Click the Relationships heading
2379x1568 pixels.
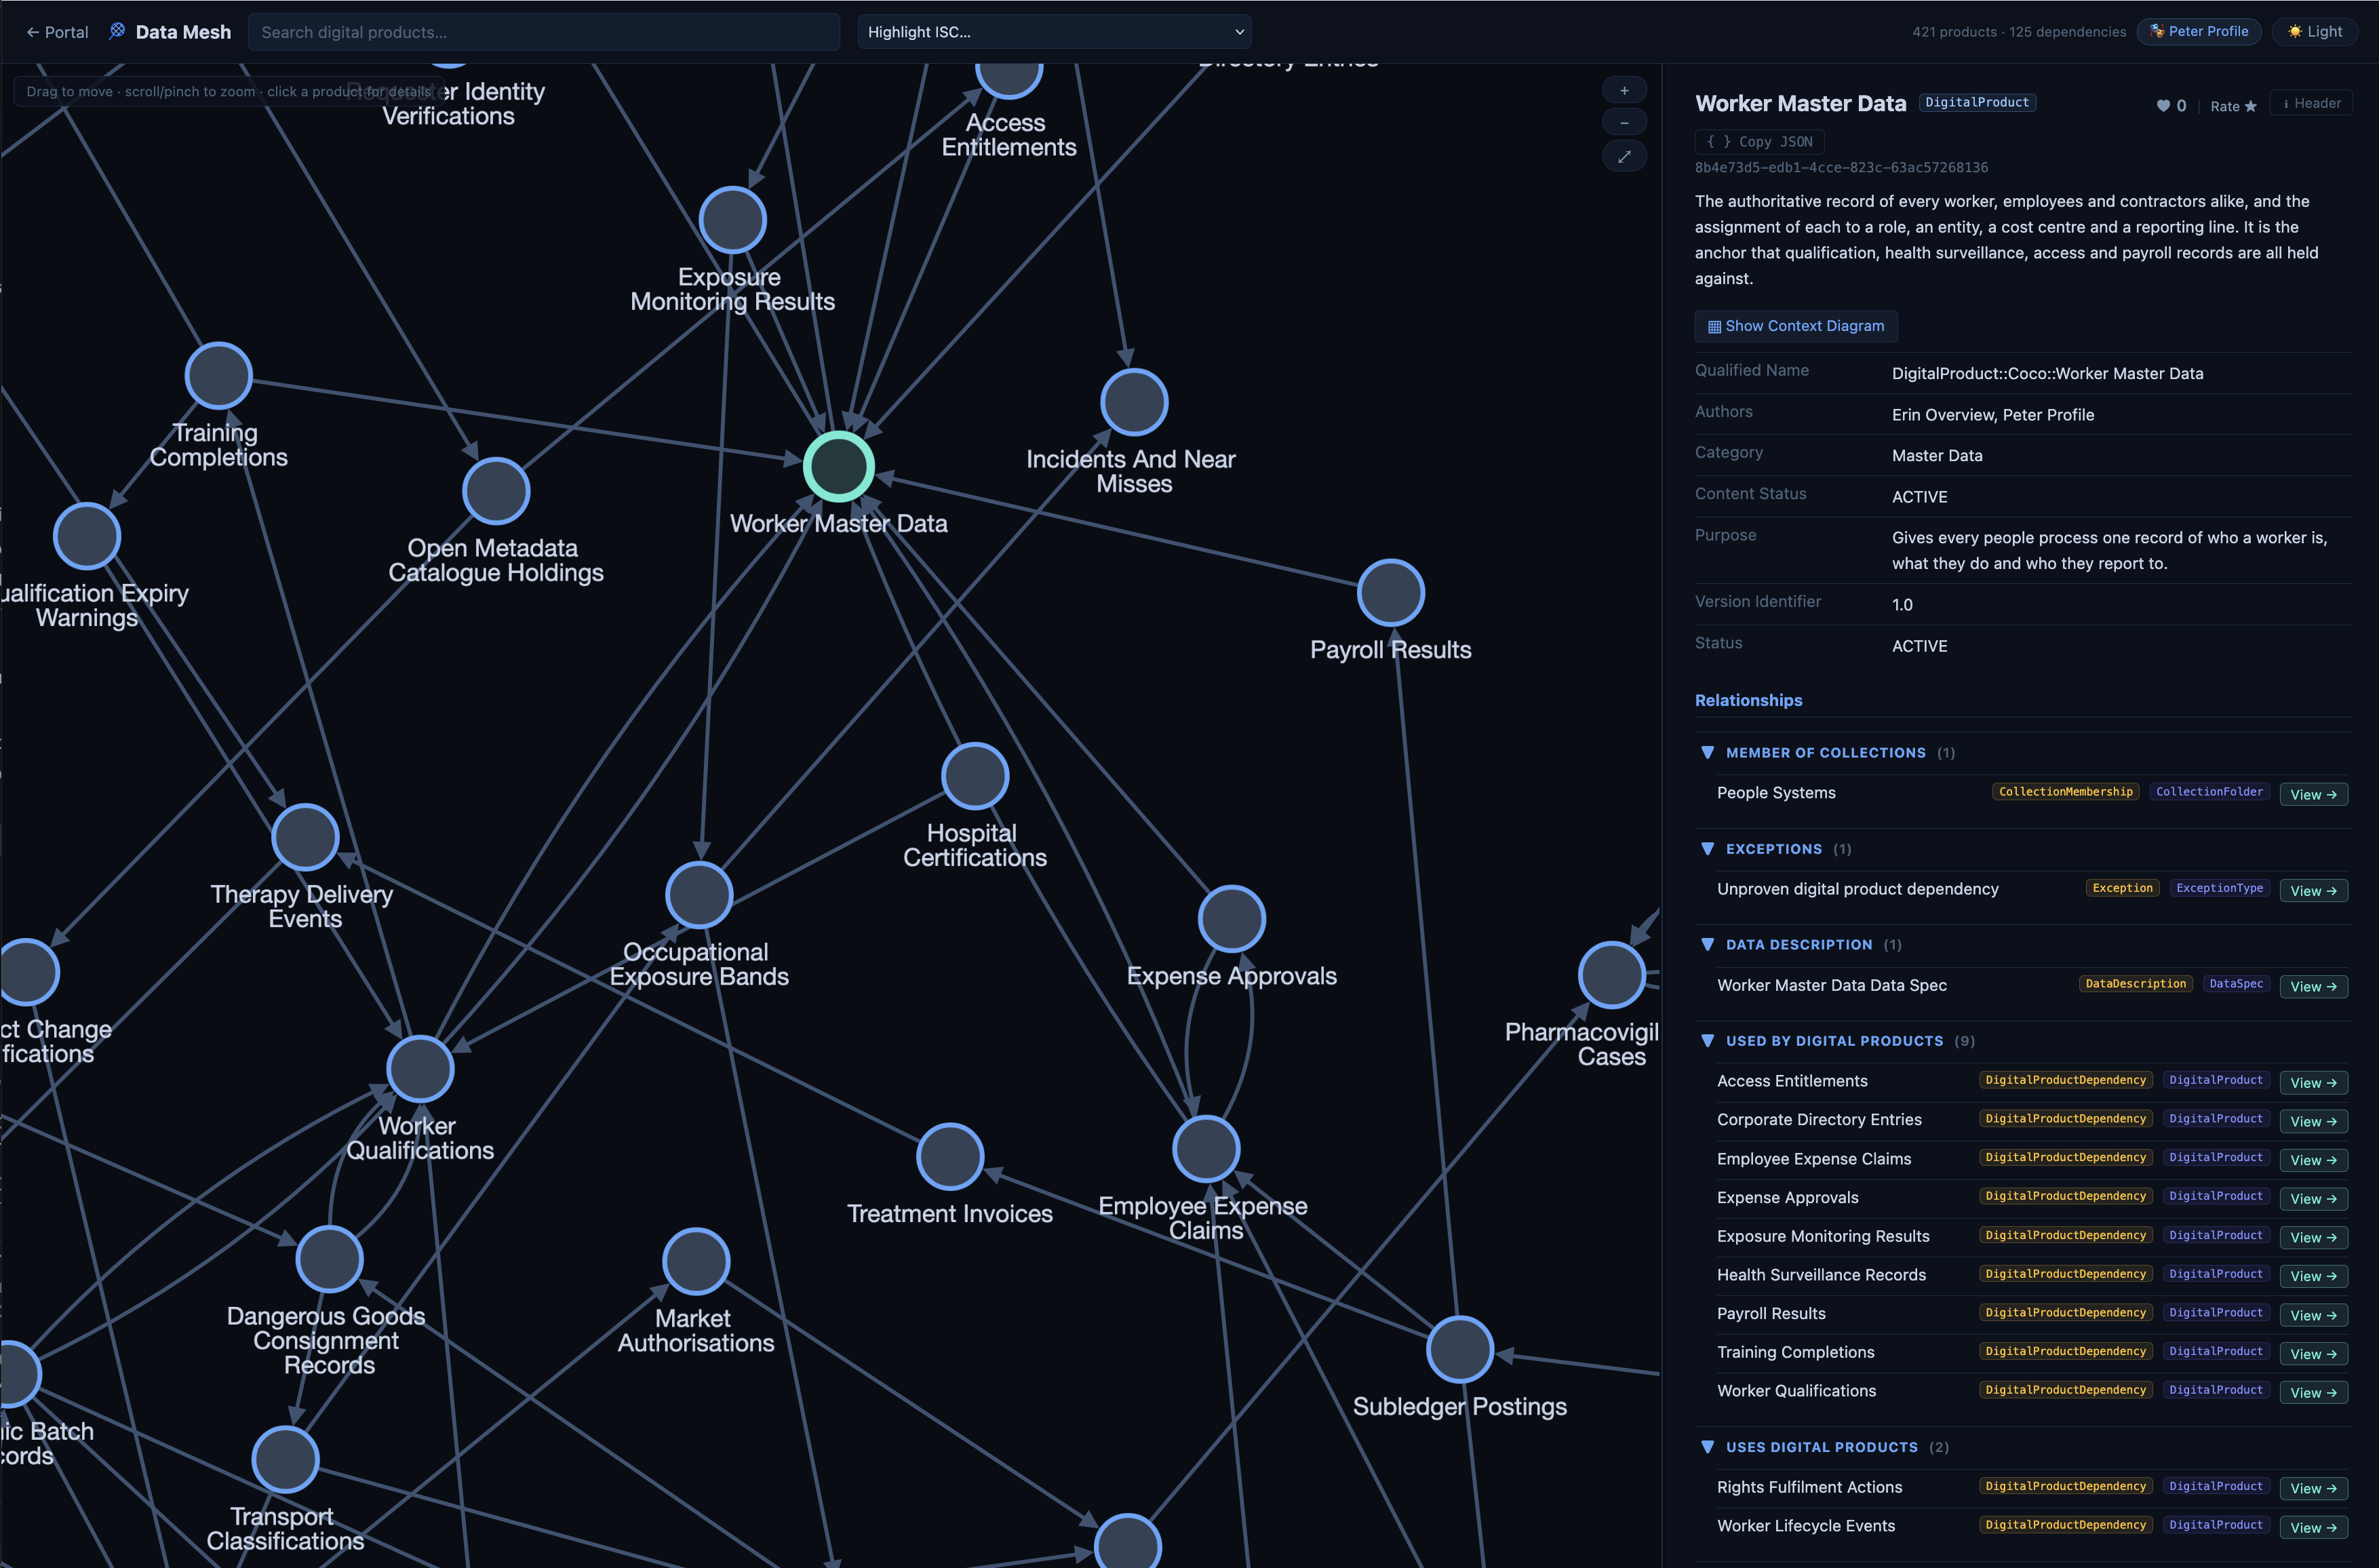click(x=1748, y=700)
